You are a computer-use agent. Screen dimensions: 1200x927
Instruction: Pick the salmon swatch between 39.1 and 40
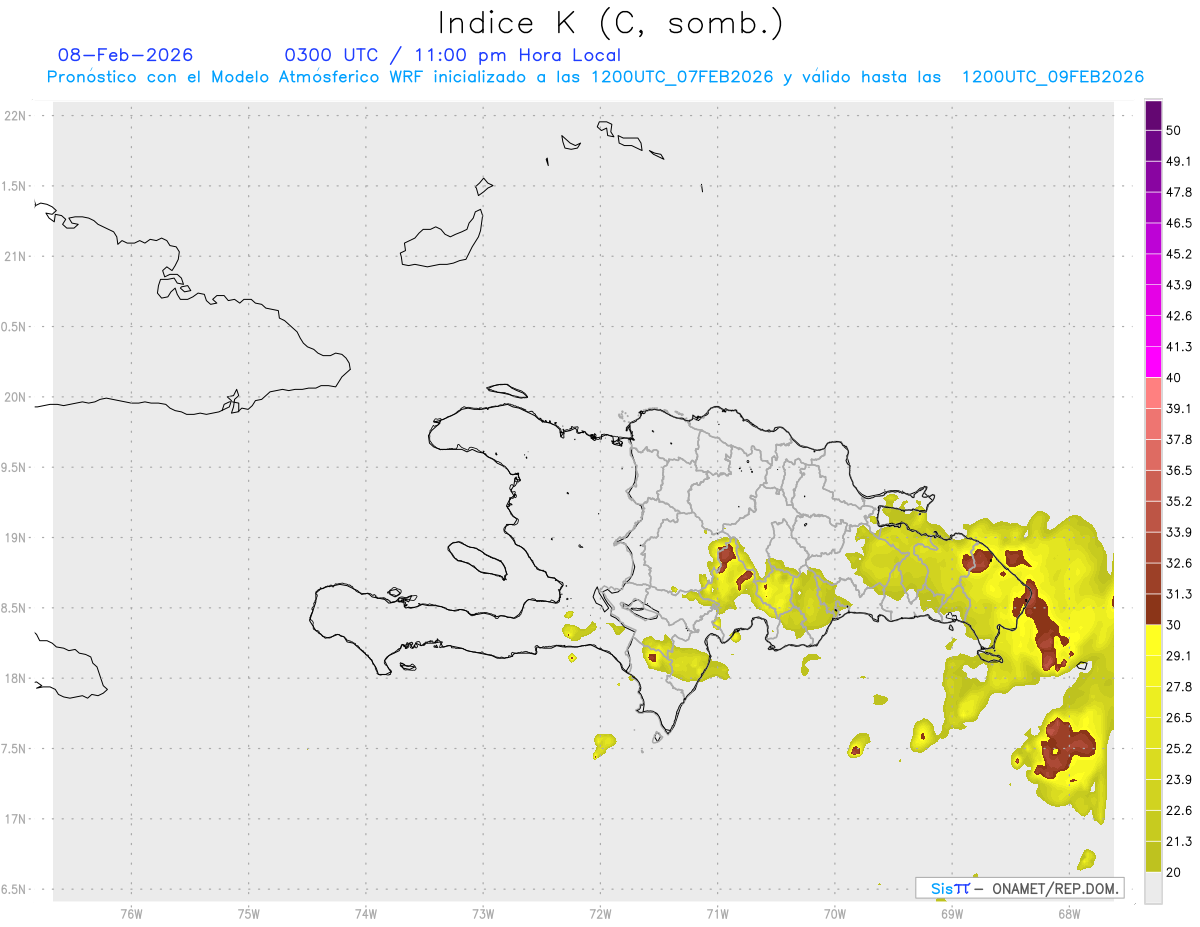(1153, 393)
